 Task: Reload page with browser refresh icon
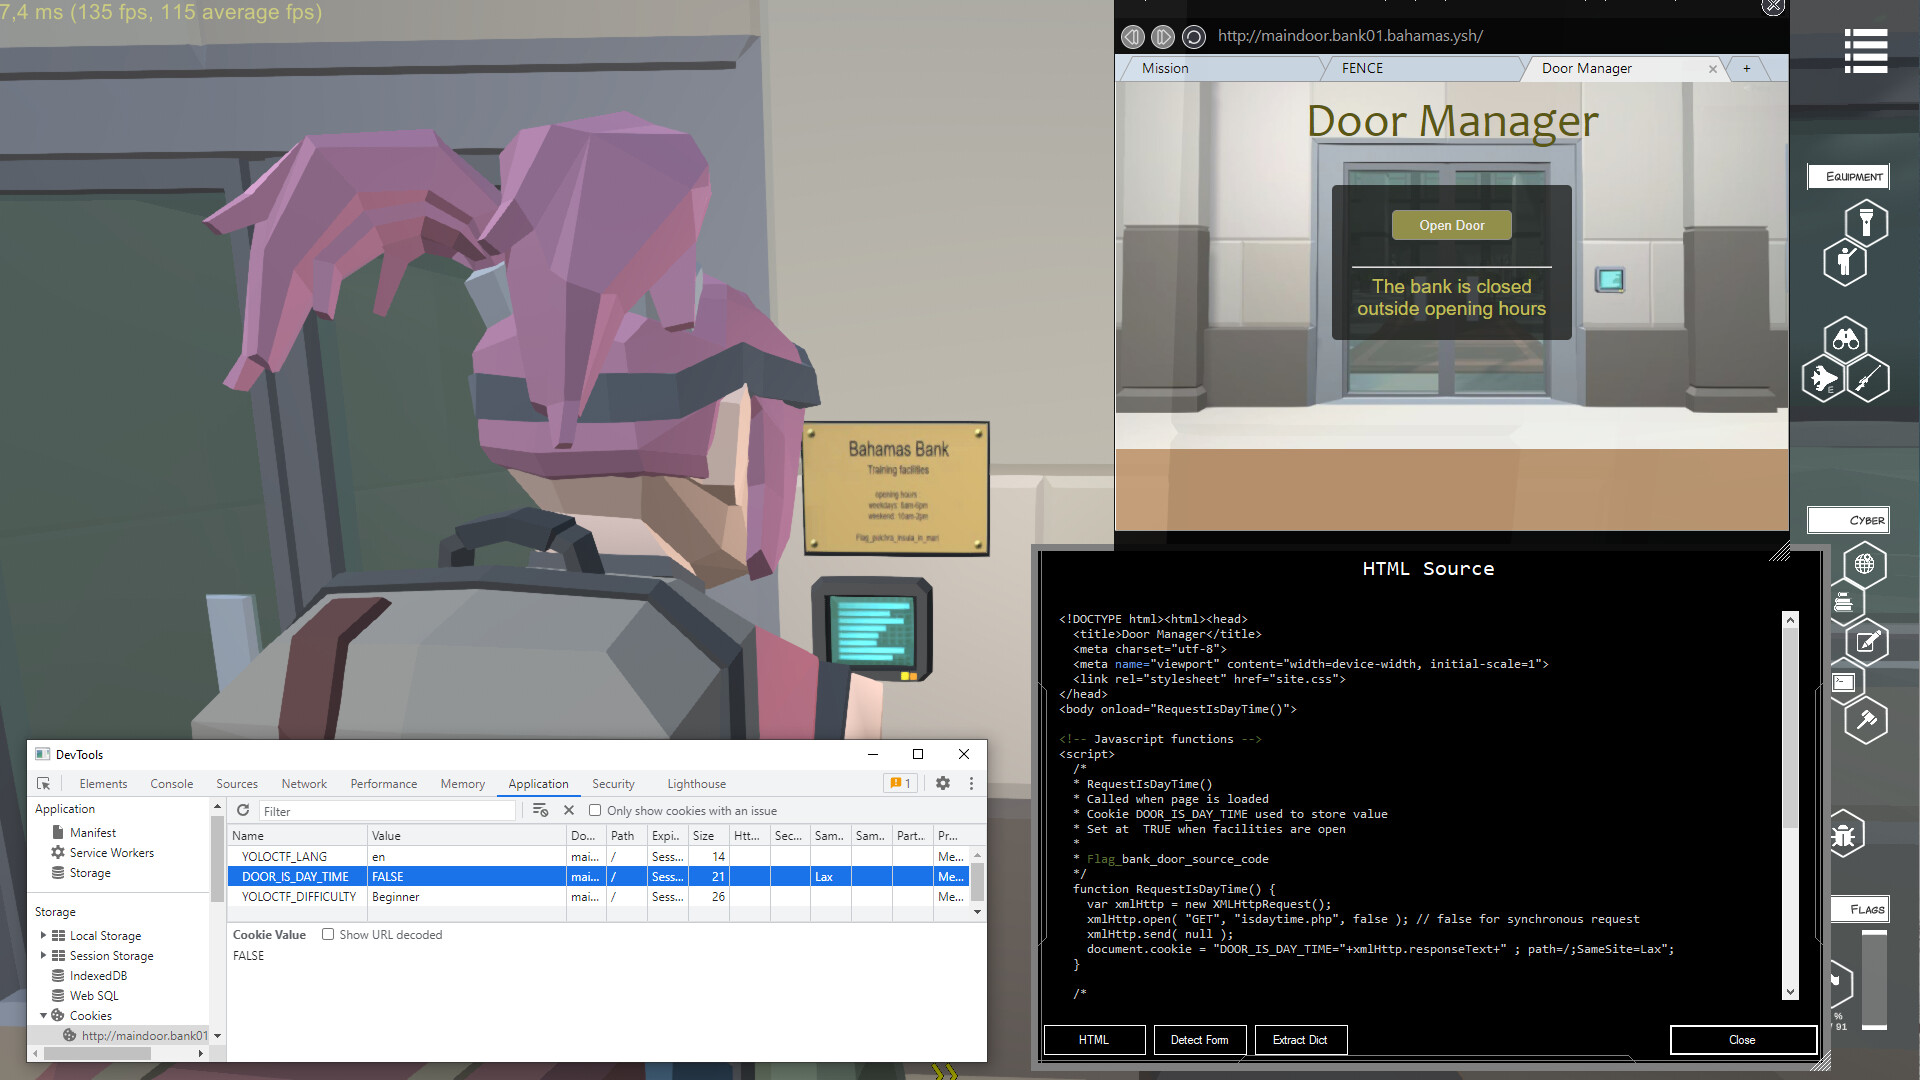click(x=1193, y=37)
